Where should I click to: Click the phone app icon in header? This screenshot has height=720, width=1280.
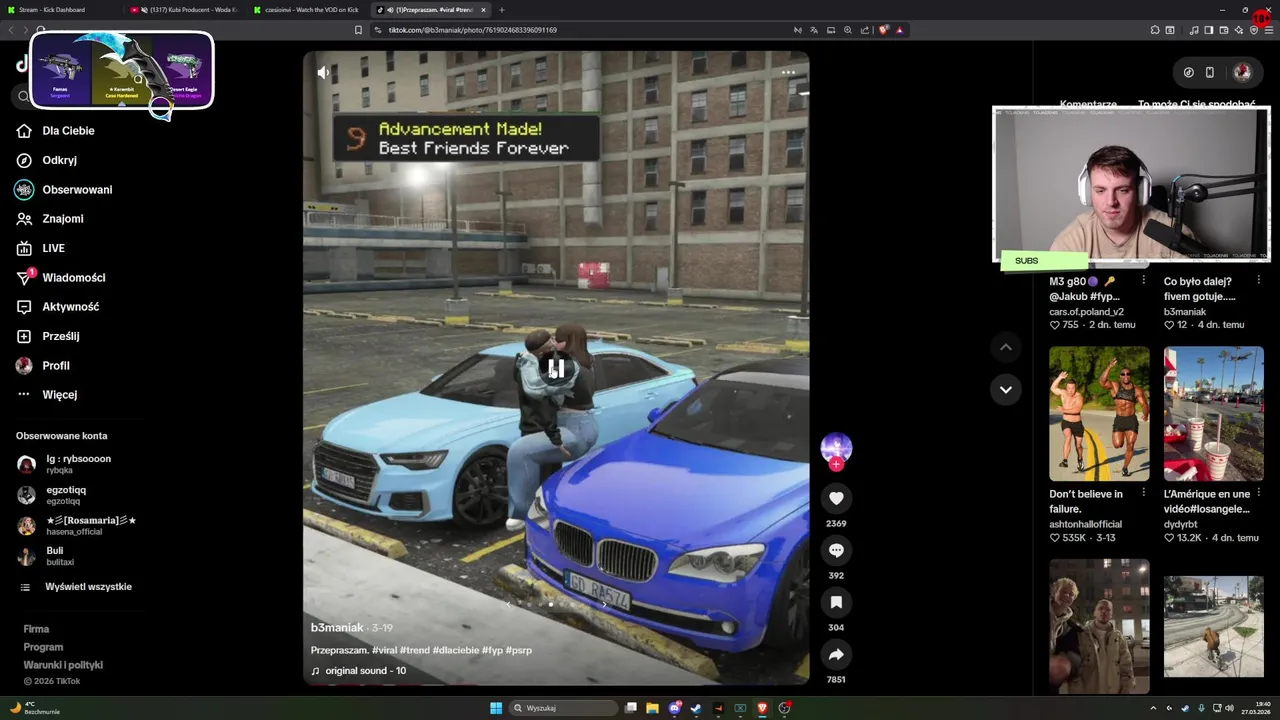[1210, 72]
